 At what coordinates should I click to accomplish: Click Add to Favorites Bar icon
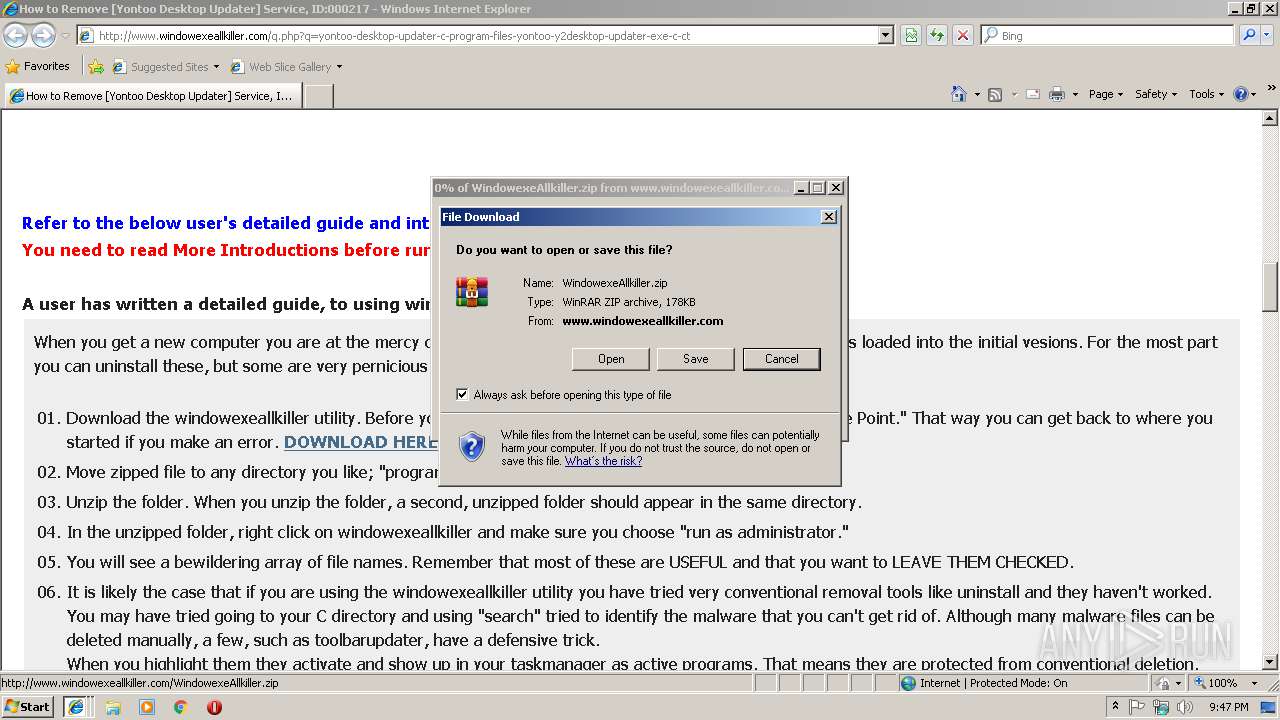pos(96,67)
